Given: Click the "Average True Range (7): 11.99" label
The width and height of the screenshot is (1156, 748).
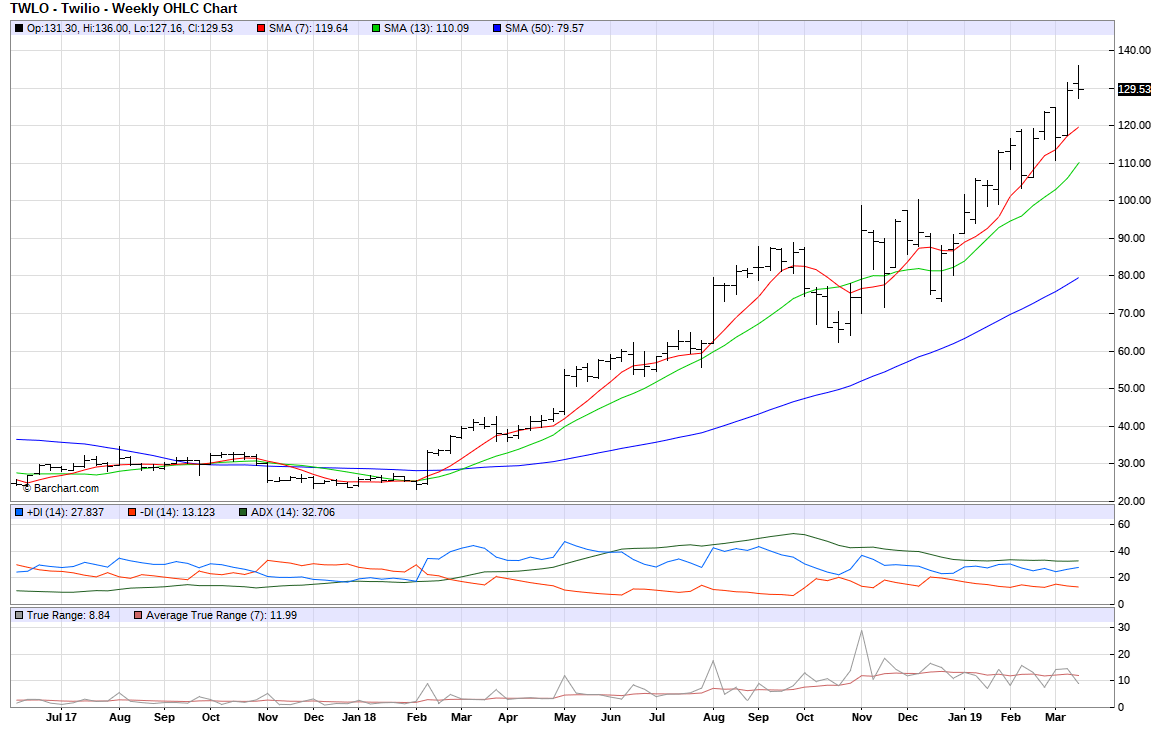Looking at the screenshot, I should coord(221,615).
